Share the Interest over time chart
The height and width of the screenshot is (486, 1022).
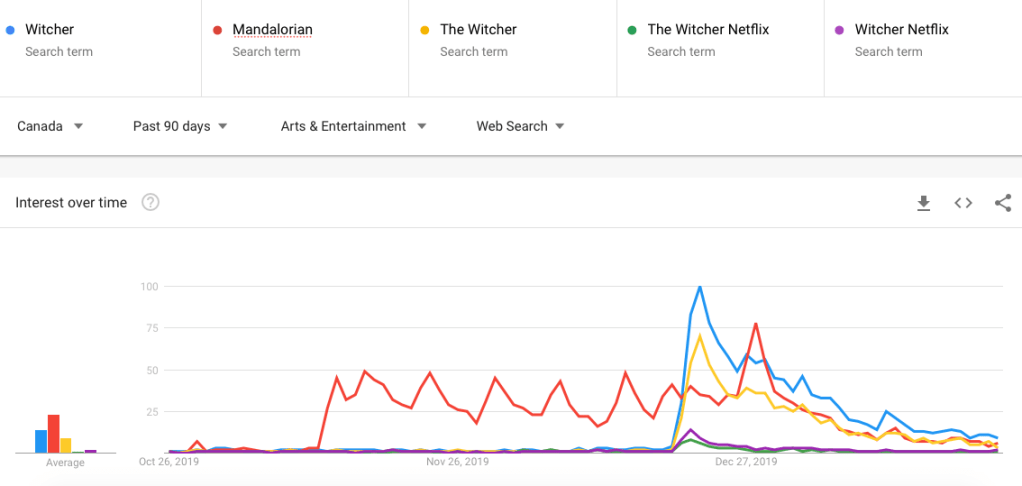(x=1002, y=203)
